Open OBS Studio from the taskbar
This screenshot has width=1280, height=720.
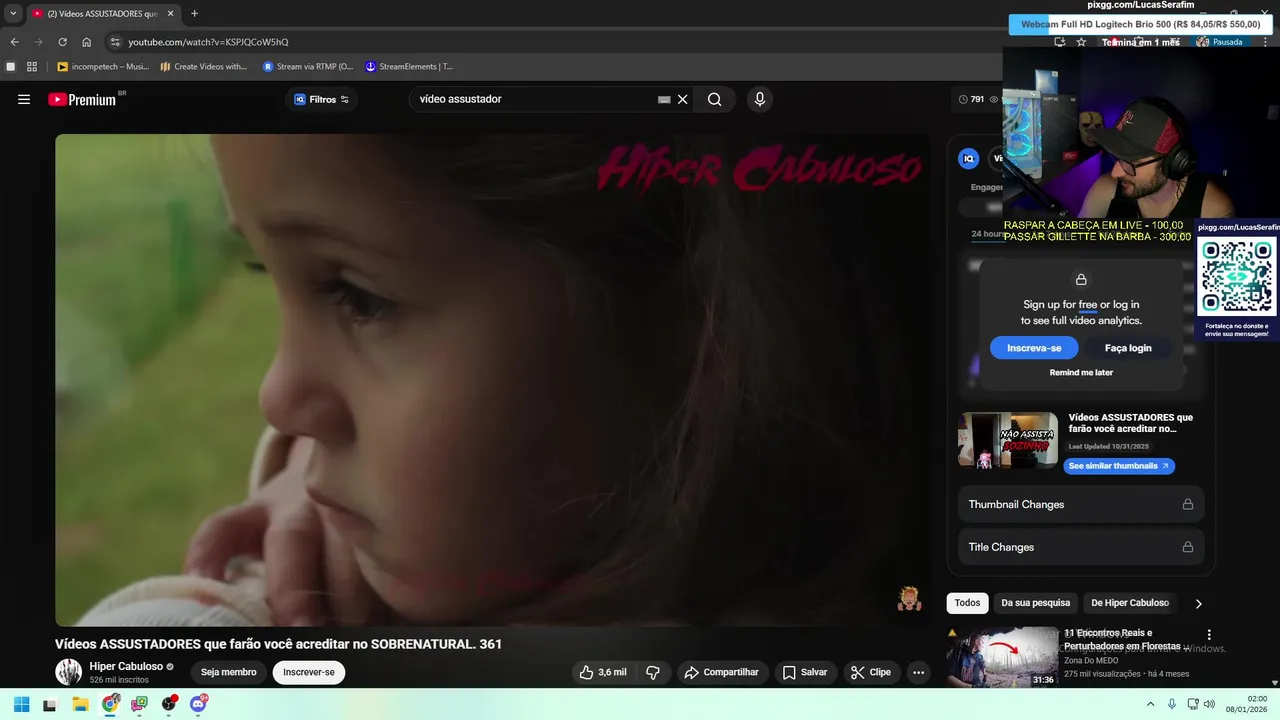pyautogui.click(x=169, y=704)
